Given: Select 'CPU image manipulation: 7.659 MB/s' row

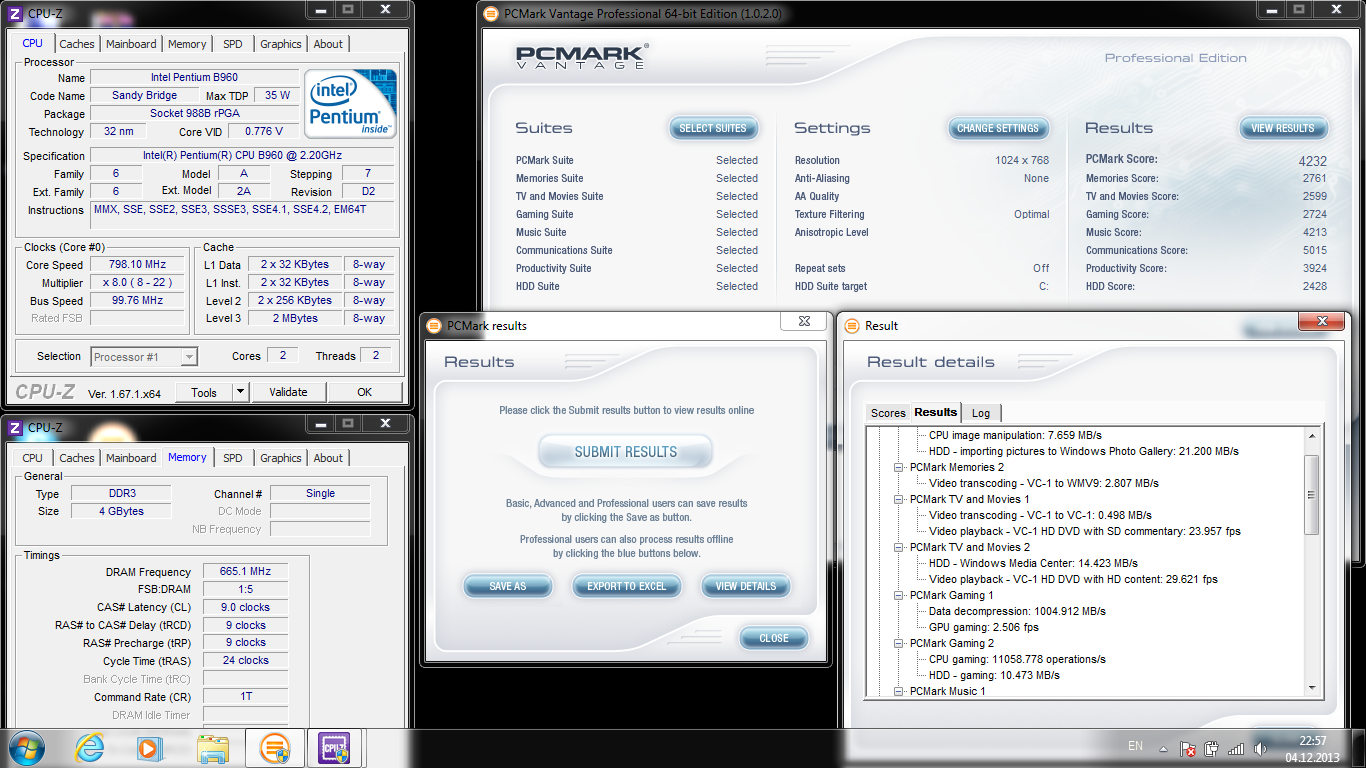Looking at the screenshot, I should tap(1015, 435).
